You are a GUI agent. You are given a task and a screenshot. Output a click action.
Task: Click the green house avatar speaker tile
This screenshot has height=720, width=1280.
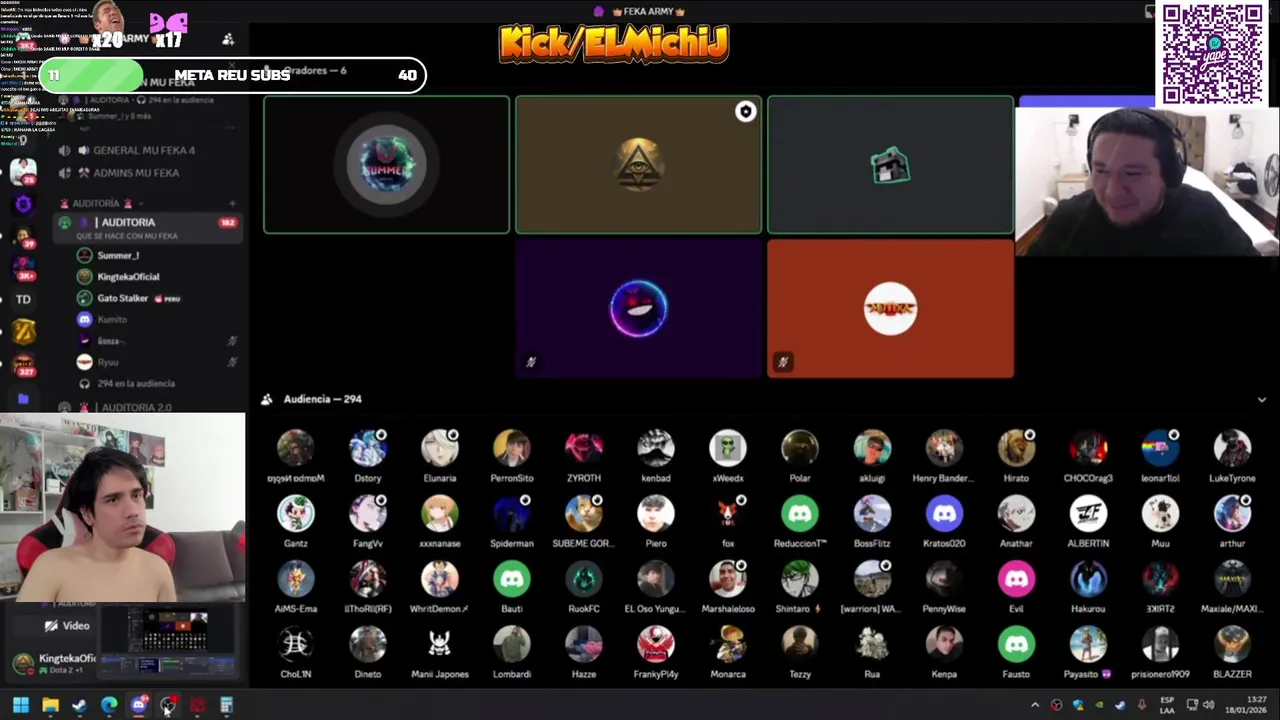pyautogui.click(x=890, y=164)
